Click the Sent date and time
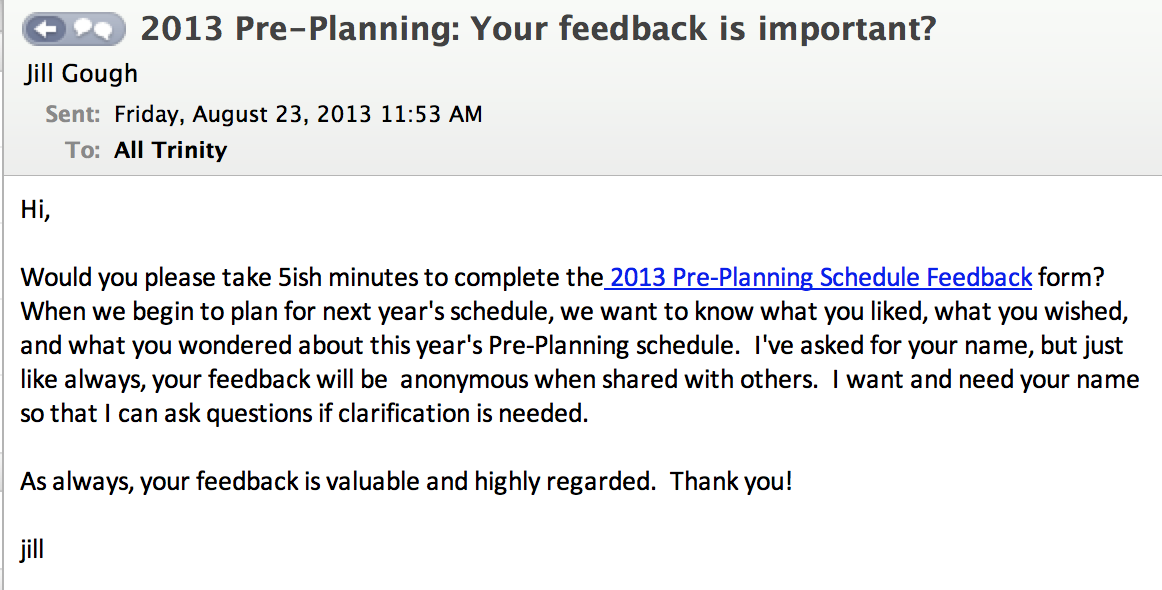Viewport: 1162px width, 590px height. tap(298, 114)
